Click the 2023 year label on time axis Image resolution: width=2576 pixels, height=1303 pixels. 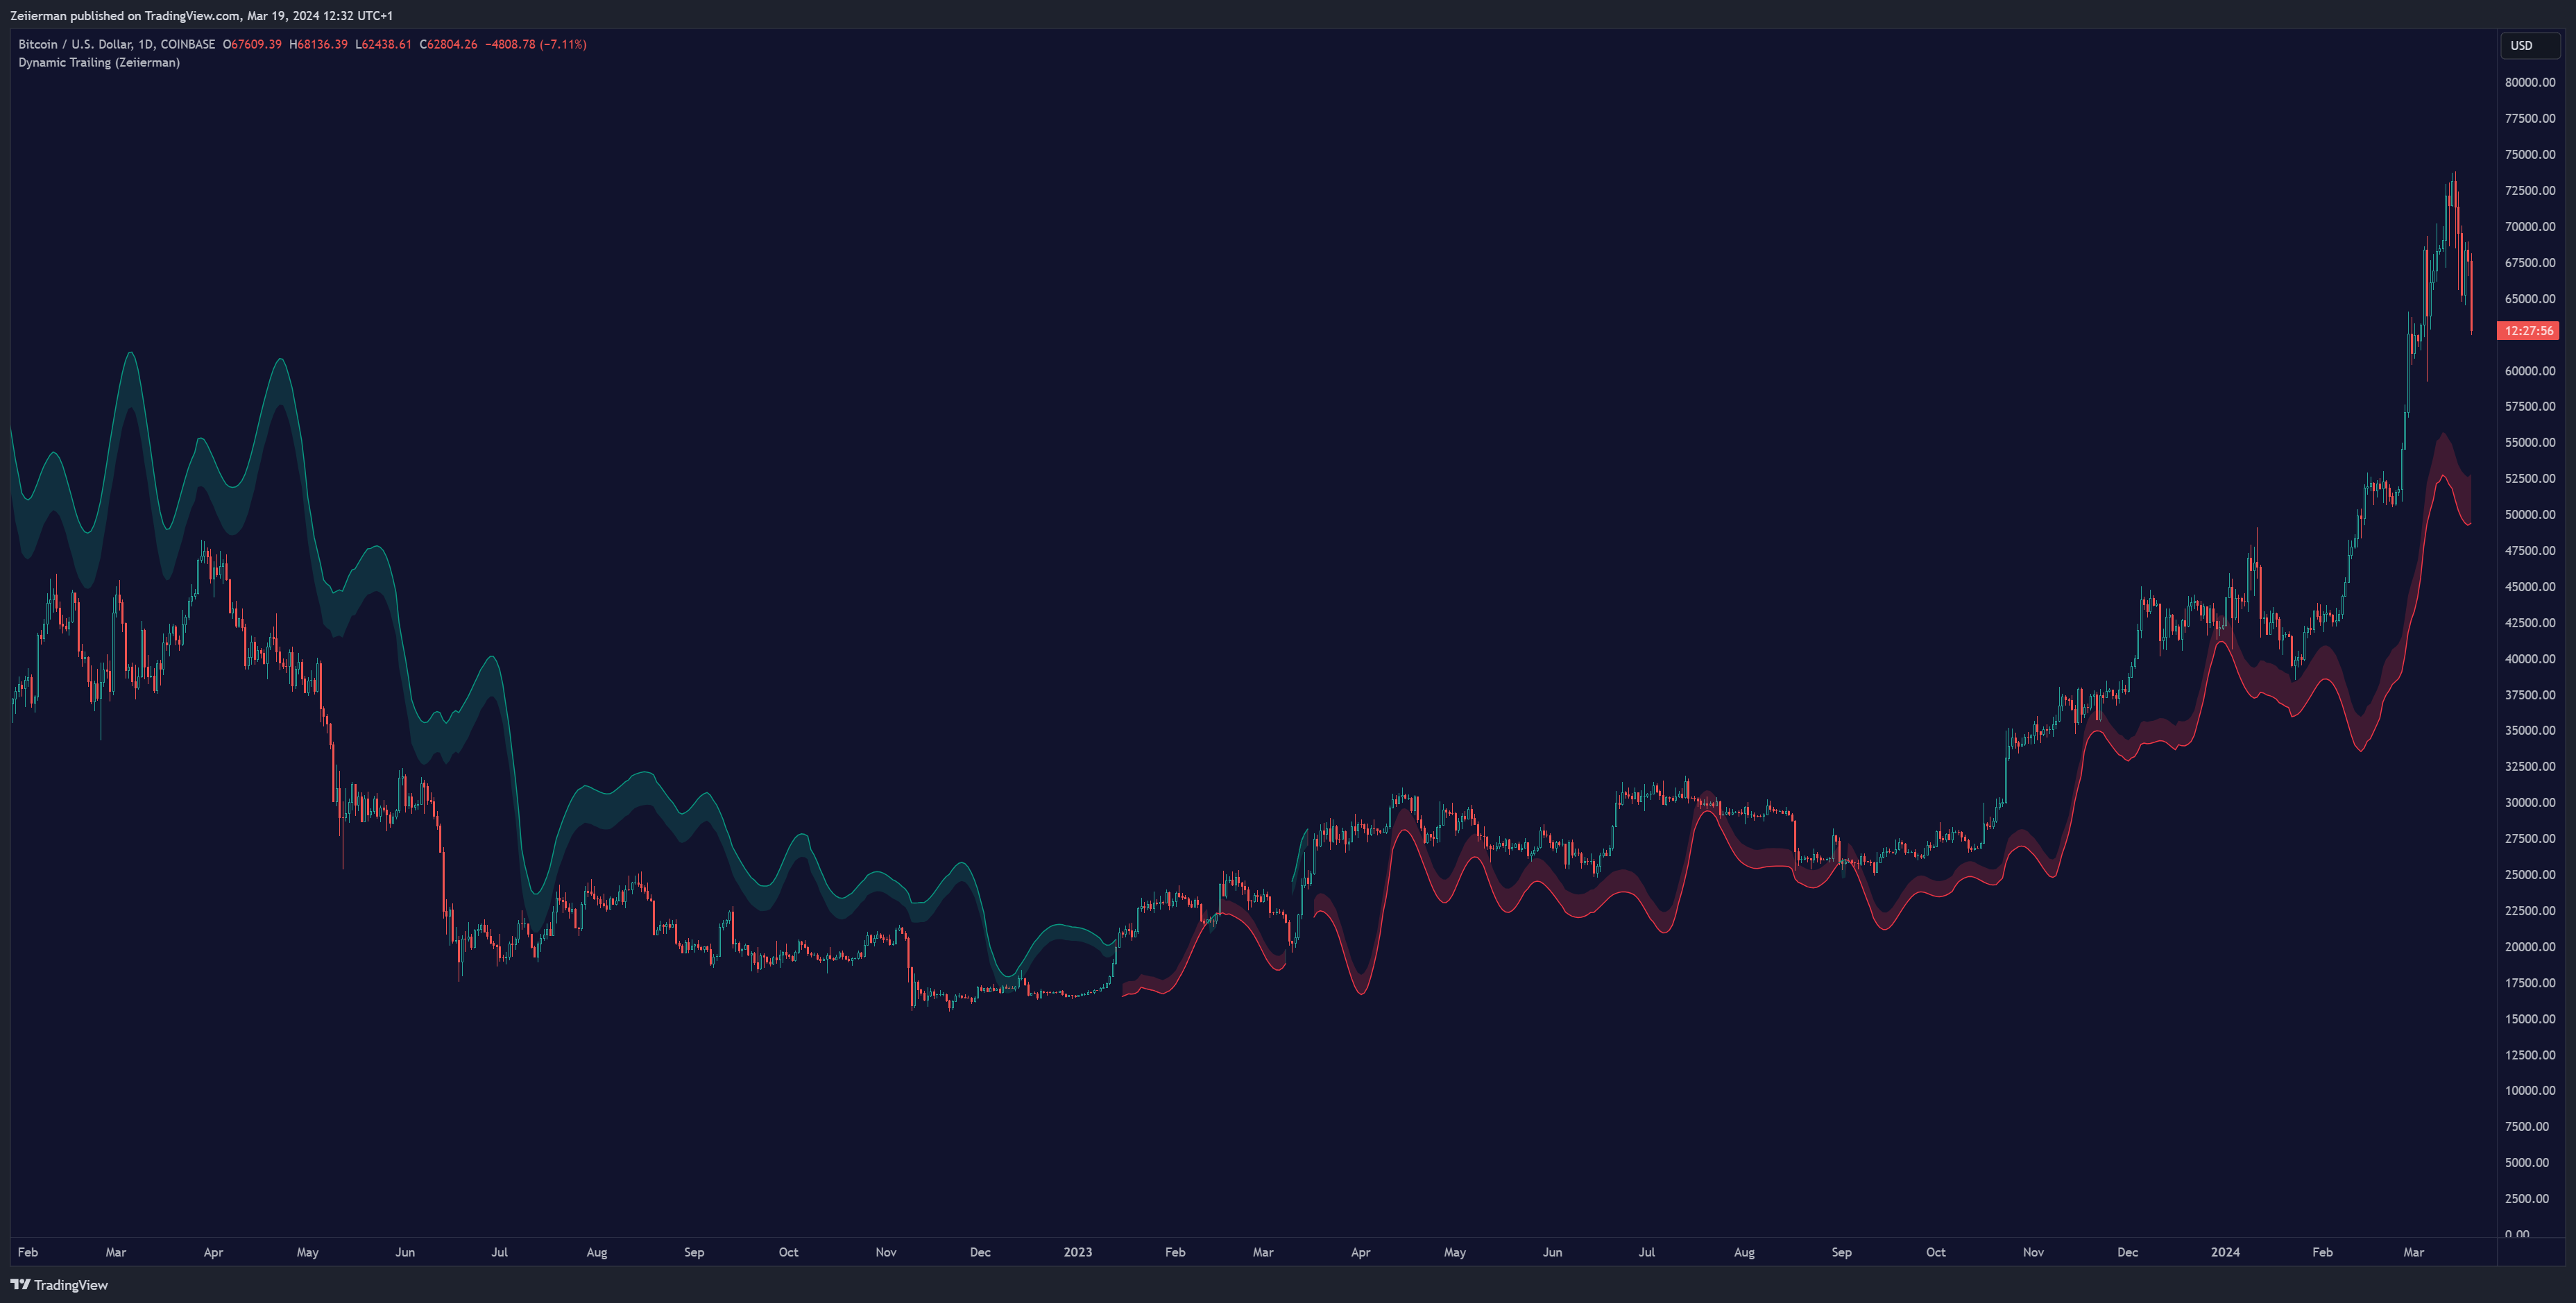click(x=1077, y=1252)
